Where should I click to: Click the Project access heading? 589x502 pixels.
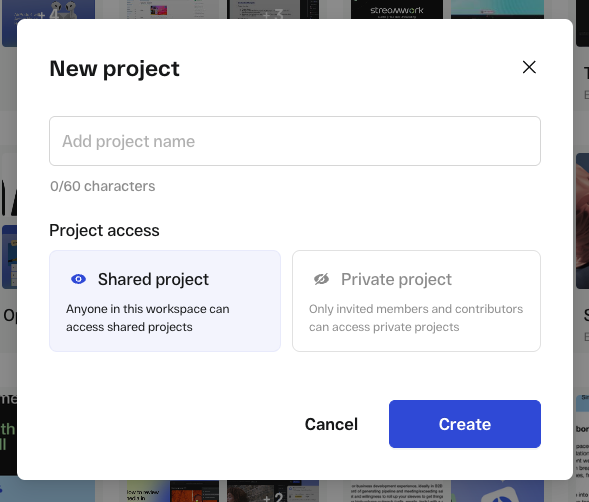pyautogui.click(x=104, y=230)
